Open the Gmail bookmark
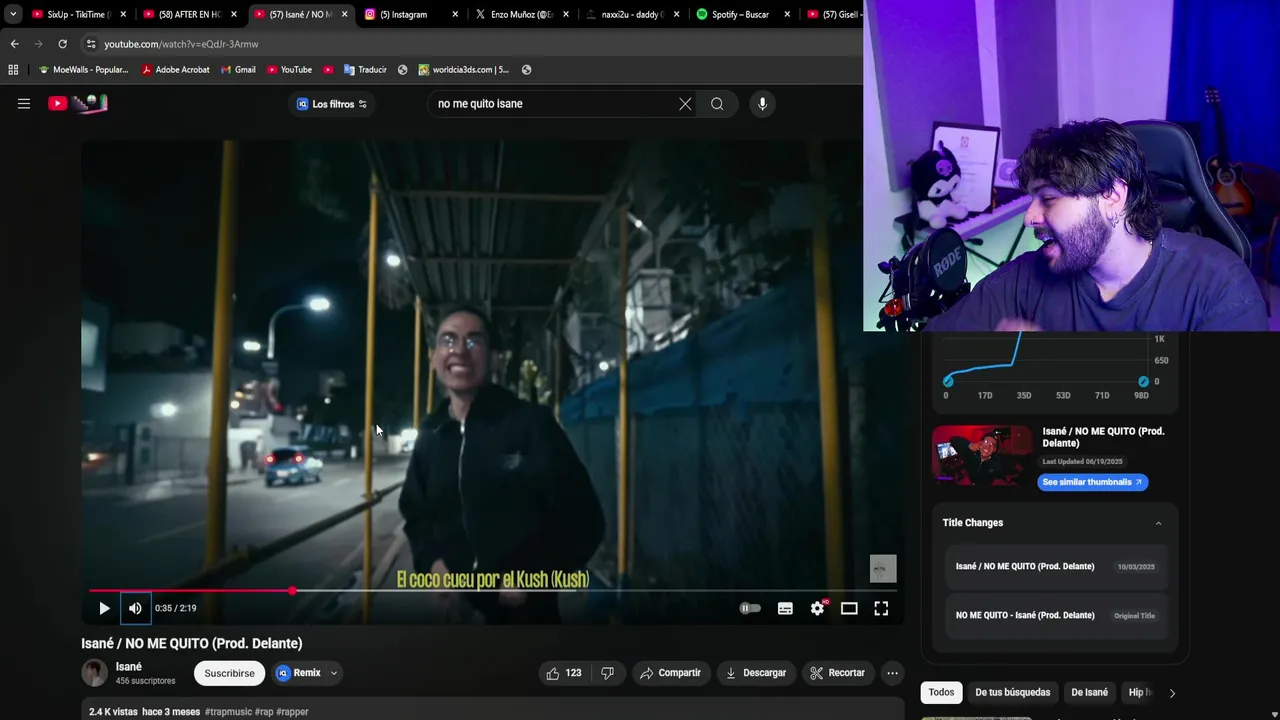This screenshot has width=1280, height=720. coord(238,69)
